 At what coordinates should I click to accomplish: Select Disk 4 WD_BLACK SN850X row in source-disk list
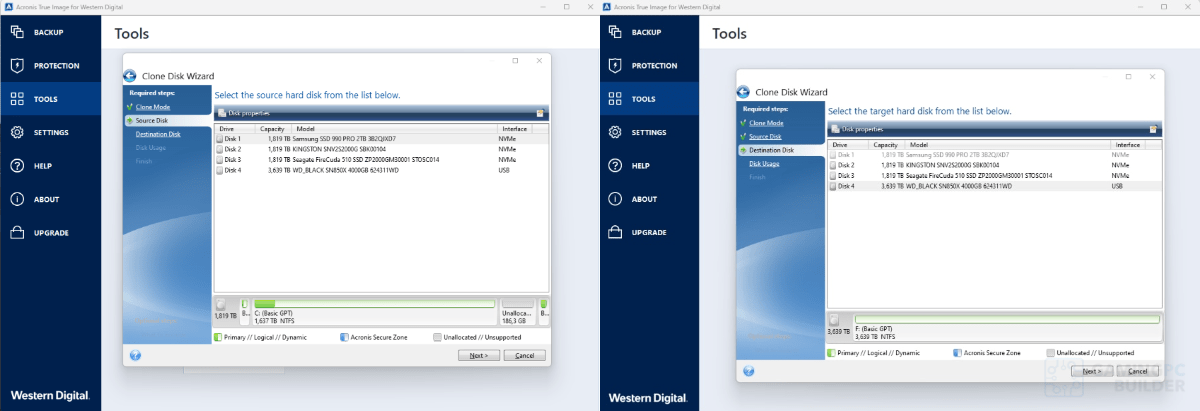(x=381, y=170)
